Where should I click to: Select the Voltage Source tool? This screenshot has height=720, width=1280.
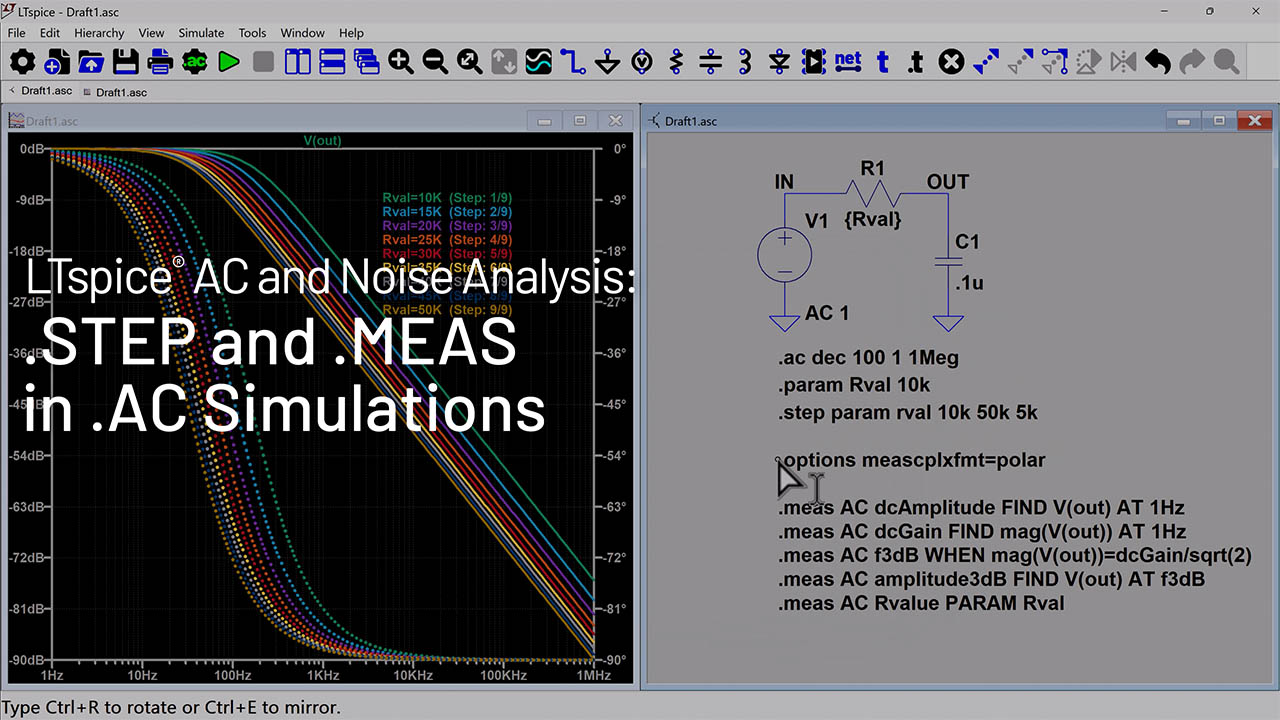(642, 62)
